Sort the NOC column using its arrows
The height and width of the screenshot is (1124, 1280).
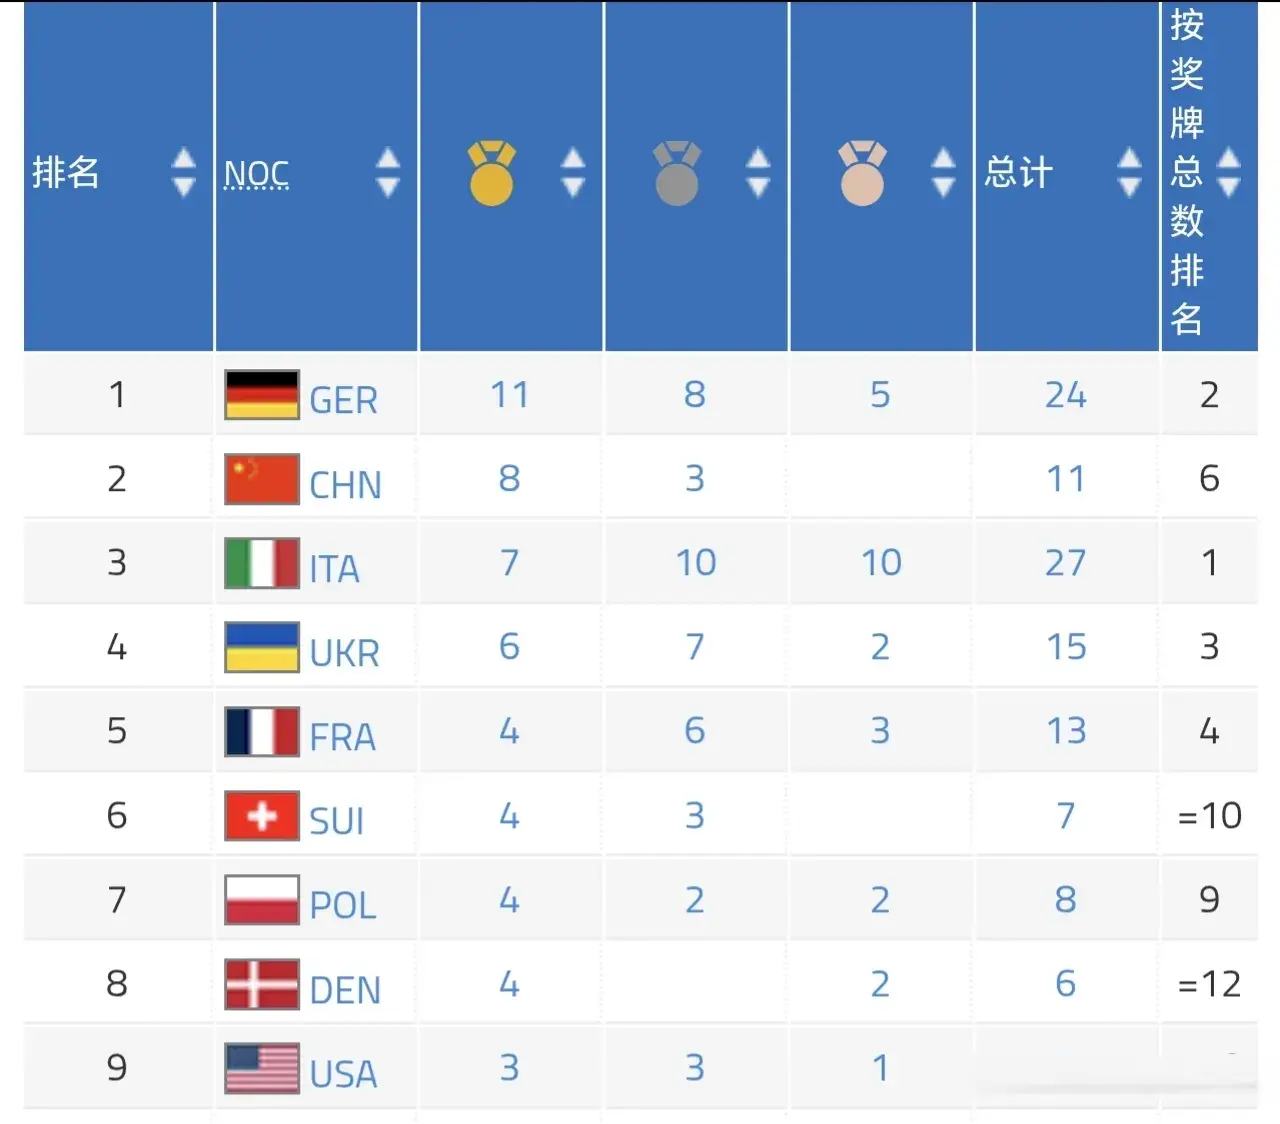pos(387,173)
